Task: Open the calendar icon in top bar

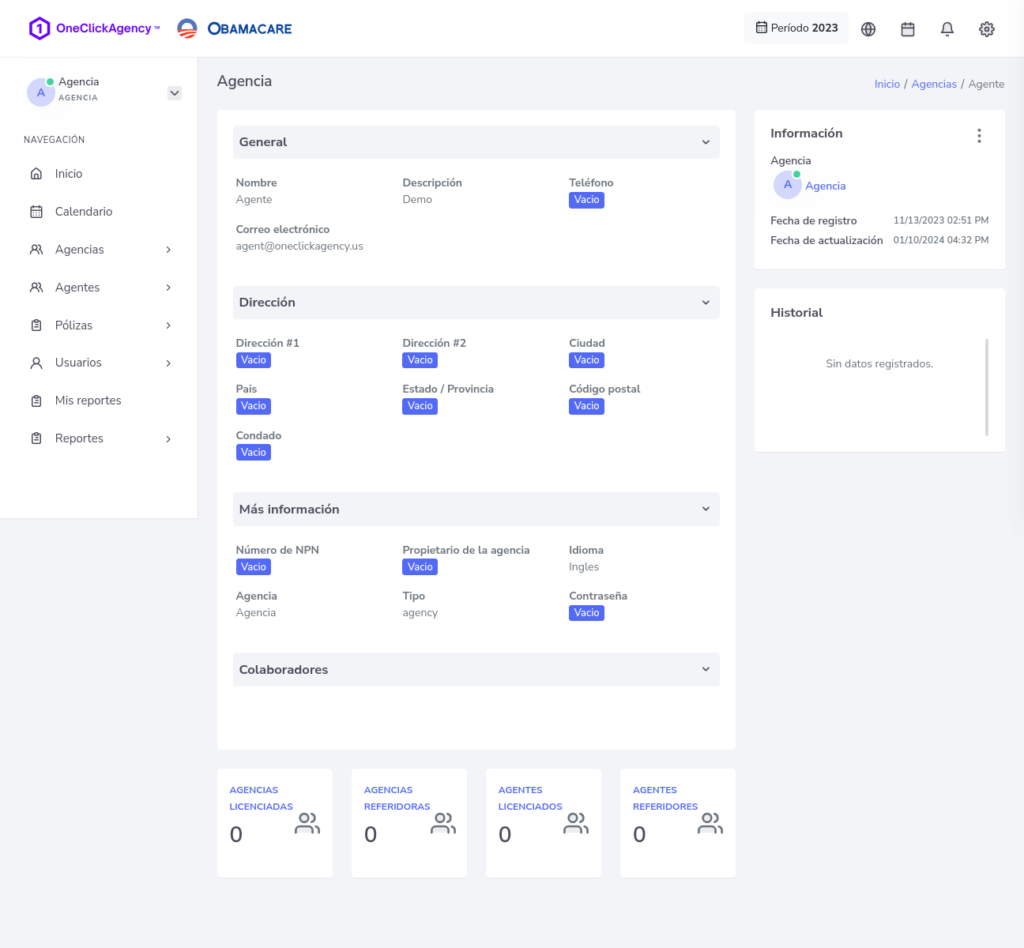Action: pyautogui.click(x=908, y=29)
